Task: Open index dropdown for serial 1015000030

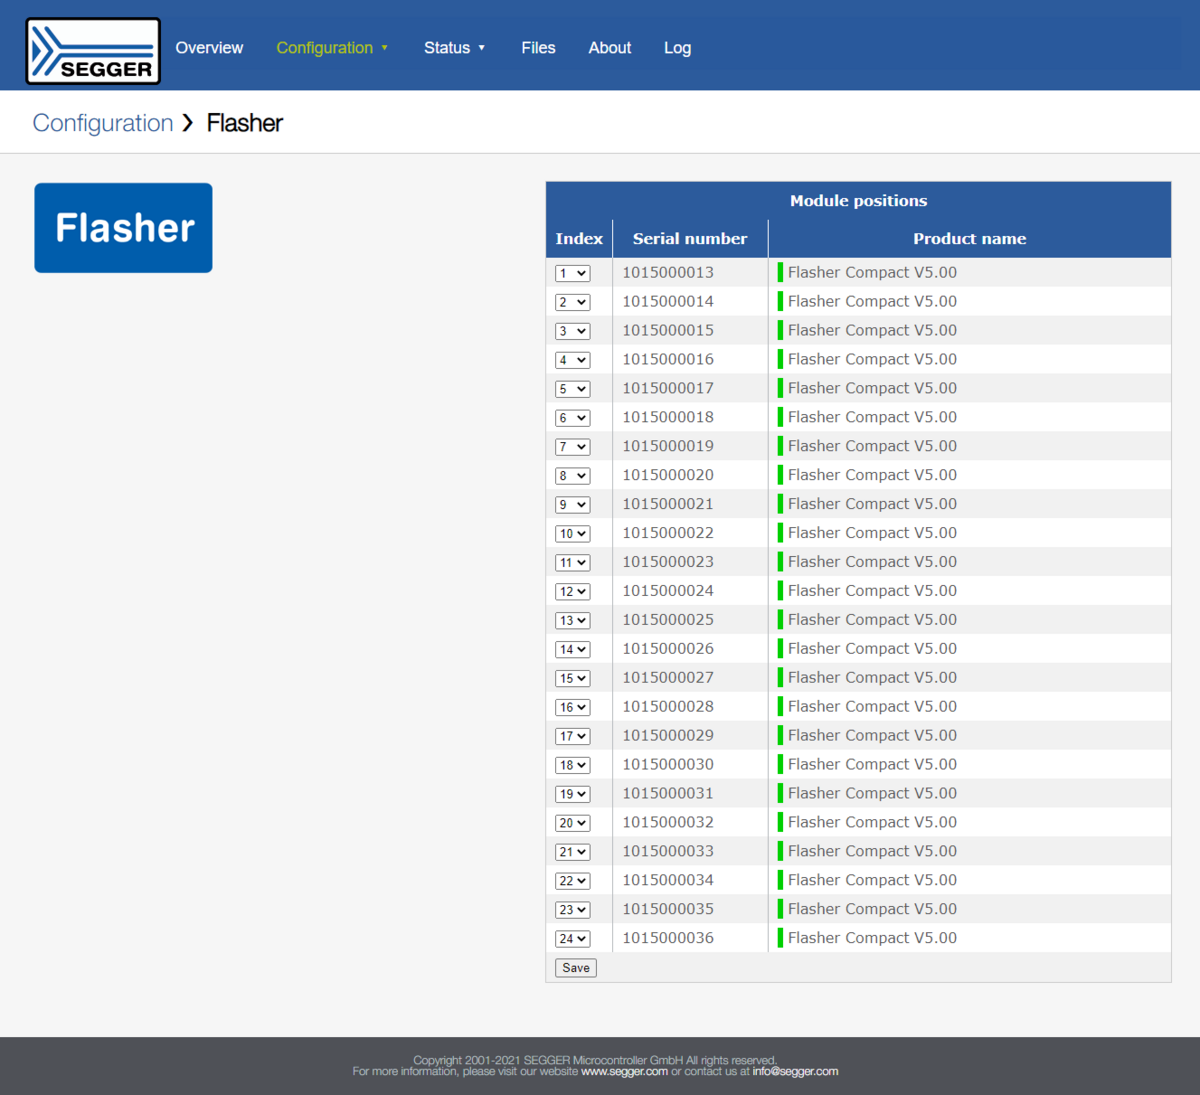Action: 573,765
